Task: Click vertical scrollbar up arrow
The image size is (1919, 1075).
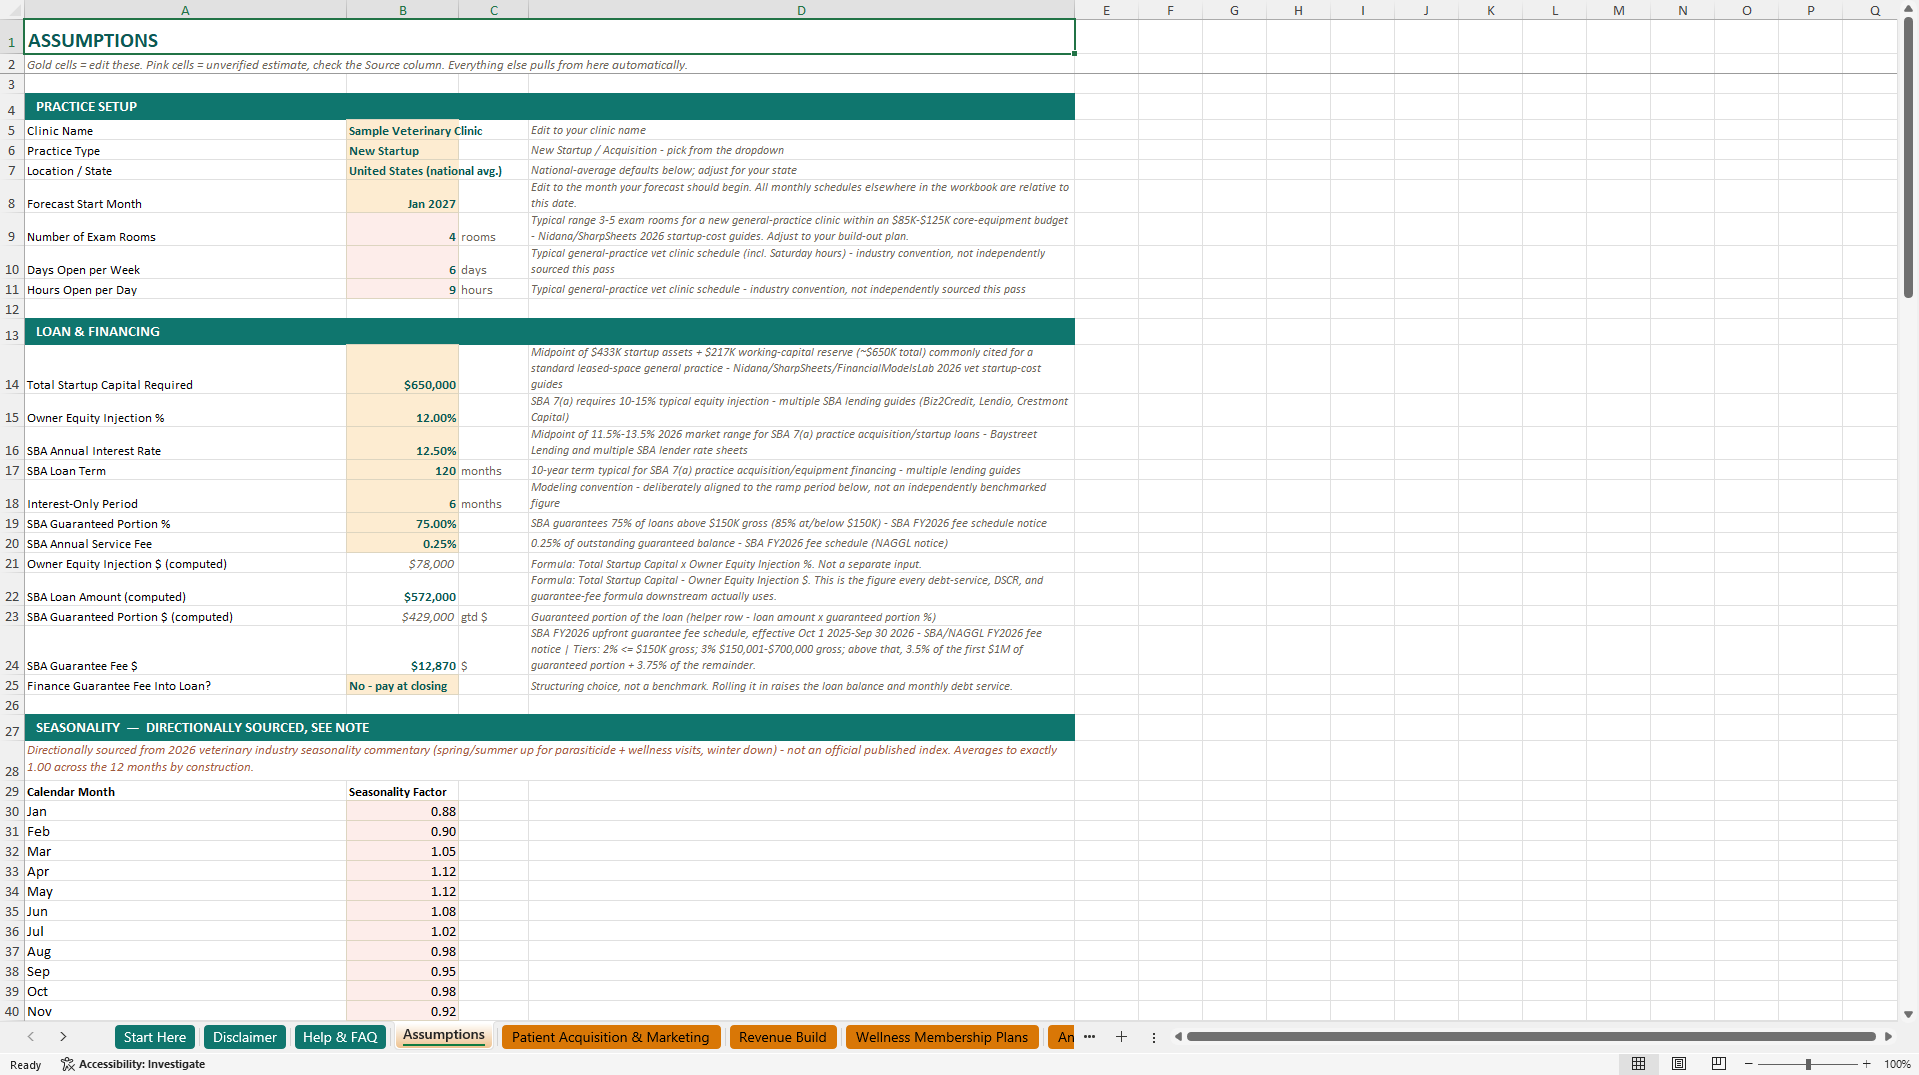Action: pos(1908,10)
